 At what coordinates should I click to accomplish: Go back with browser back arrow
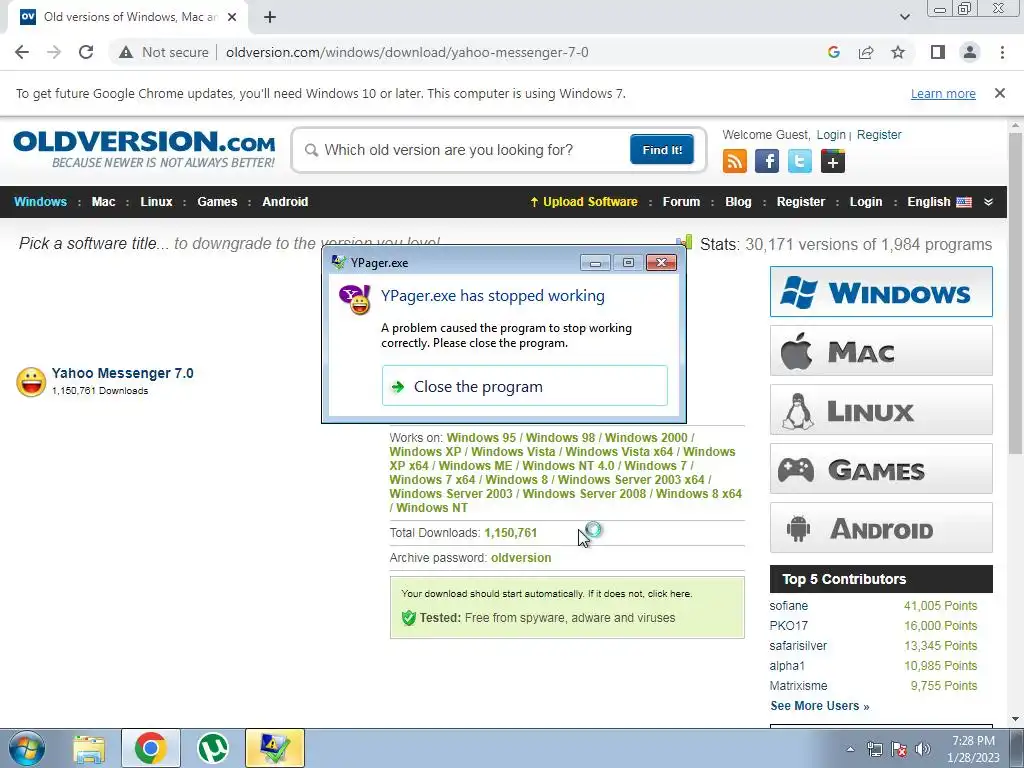coord(22,52)
